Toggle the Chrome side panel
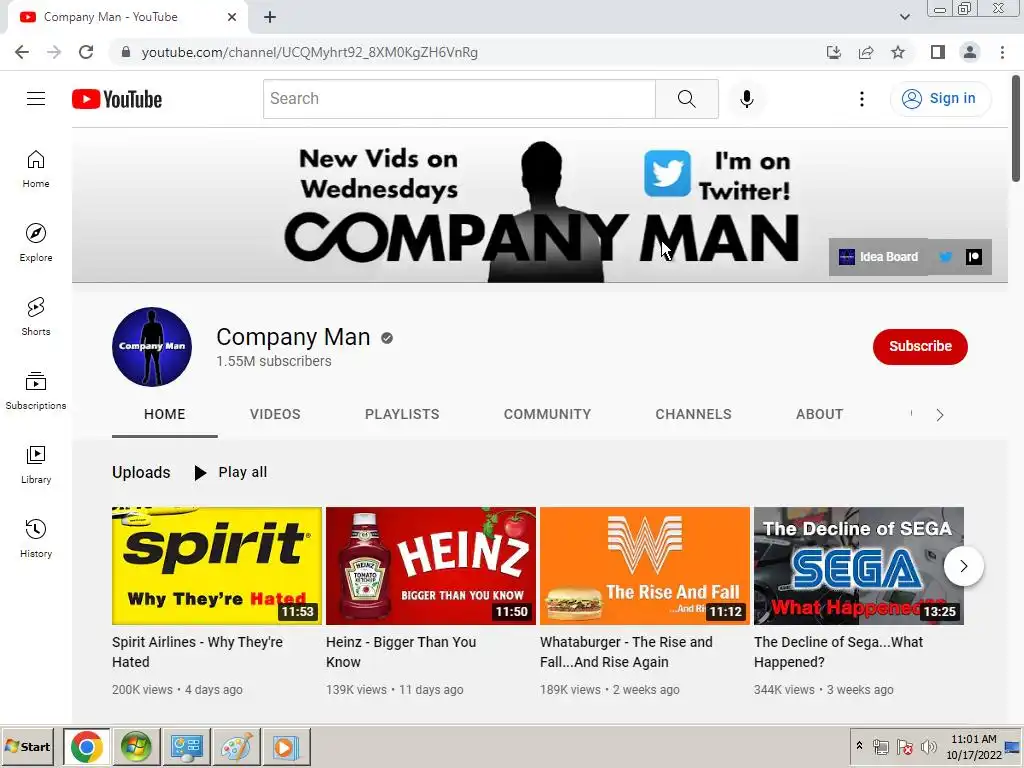1024x768 pixels. point(938,52)
